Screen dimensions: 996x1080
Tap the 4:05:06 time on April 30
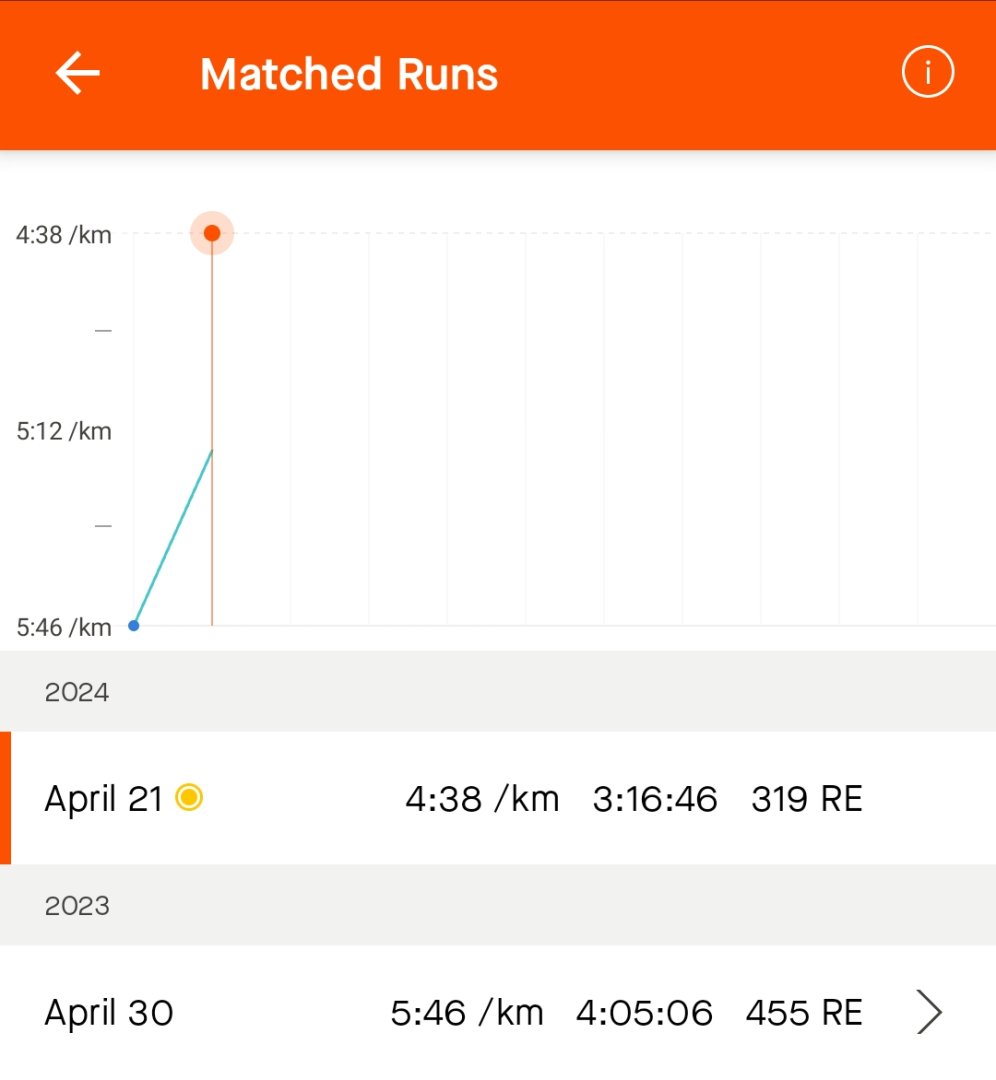(644, 1013)
